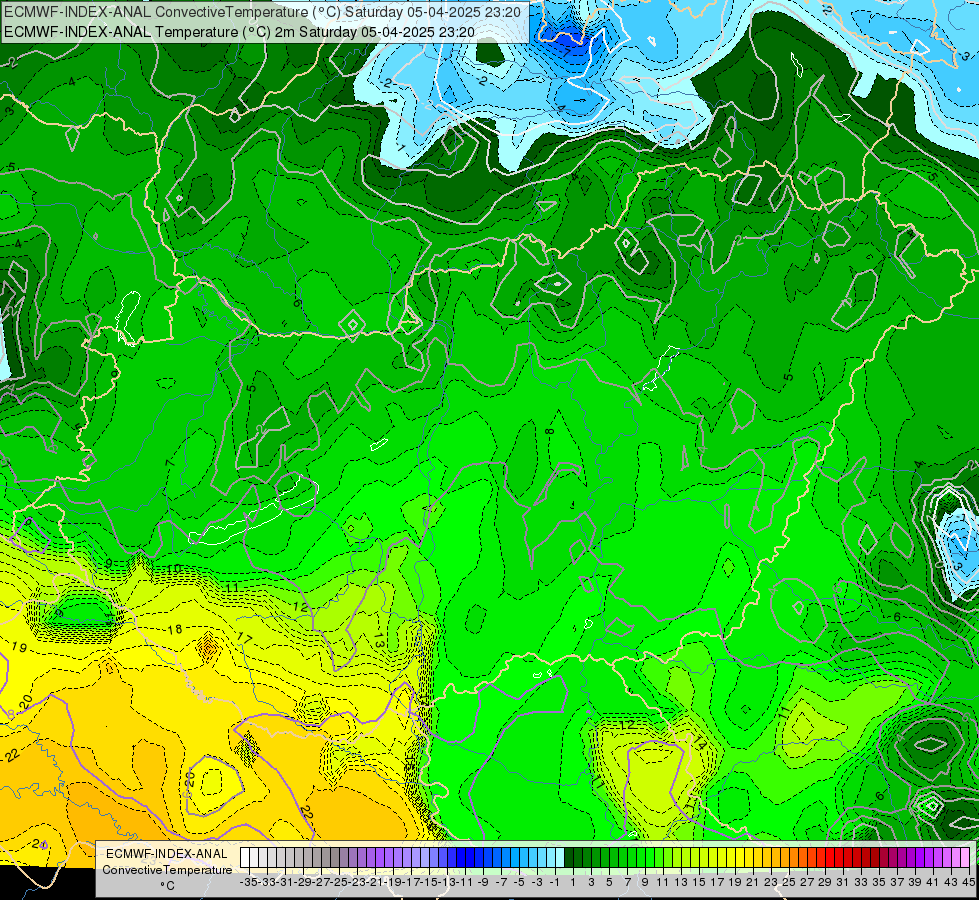Screen dimensions: 979x900
Task: Select the 39 value on the legend scale
Action: coord(915,881)
